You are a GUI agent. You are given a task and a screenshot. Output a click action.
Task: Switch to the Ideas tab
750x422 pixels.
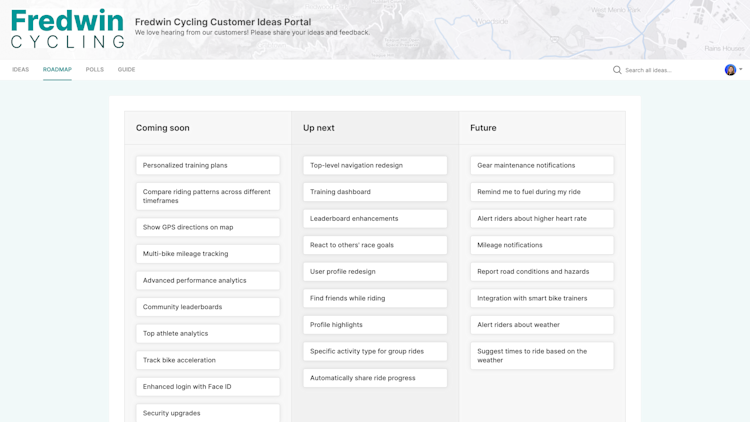click(21, 69)
